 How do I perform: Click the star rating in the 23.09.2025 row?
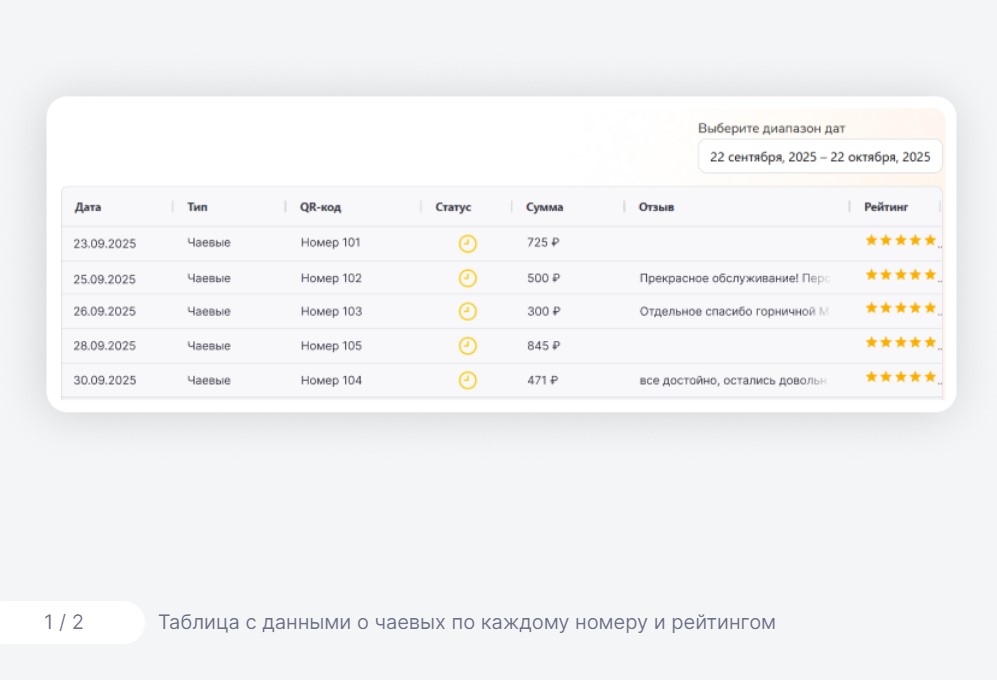(x=900, y=240)
